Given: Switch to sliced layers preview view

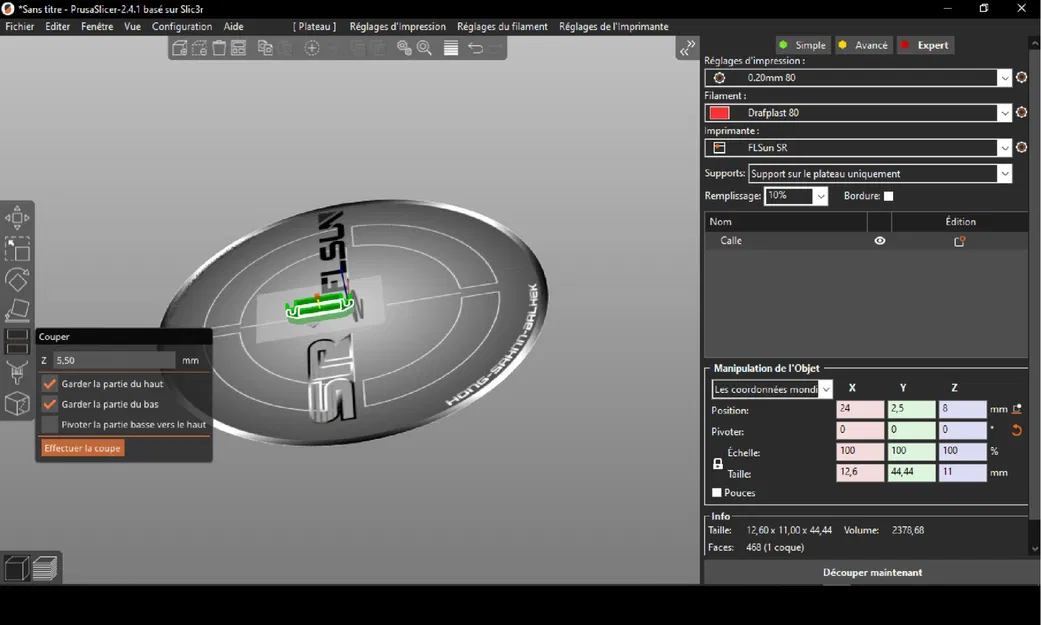Looking at the screenshot, I should 46,568.
